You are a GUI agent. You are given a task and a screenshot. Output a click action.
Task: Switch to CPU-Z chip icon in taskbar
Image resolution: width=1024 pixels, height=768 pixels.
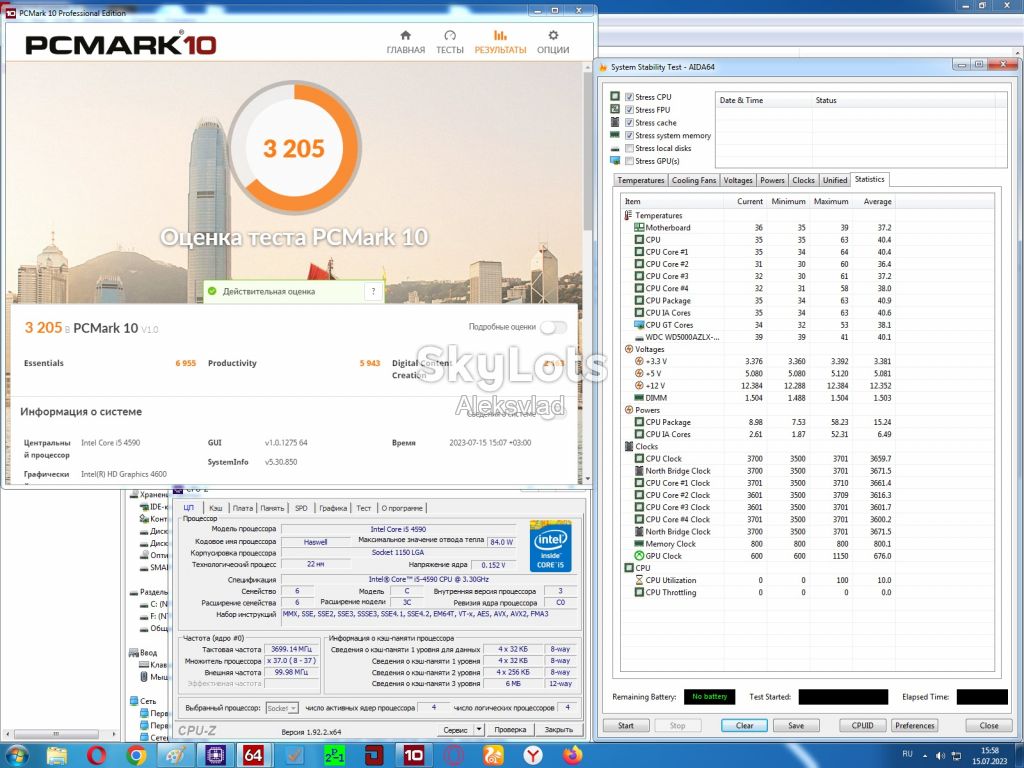point(214,756)
